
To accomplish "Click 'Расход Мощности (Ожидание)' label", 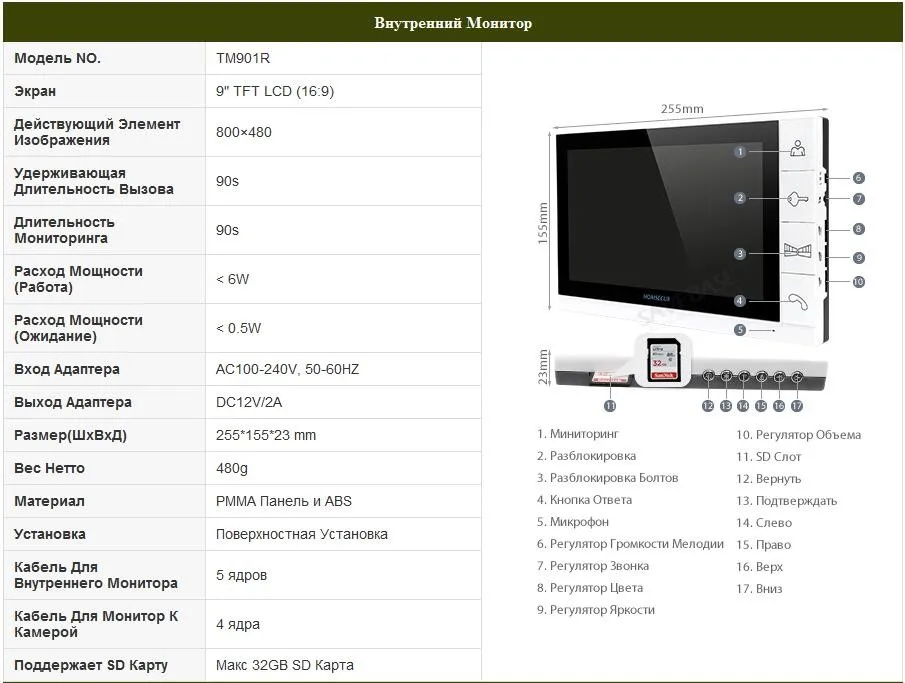I will point(78,329).
